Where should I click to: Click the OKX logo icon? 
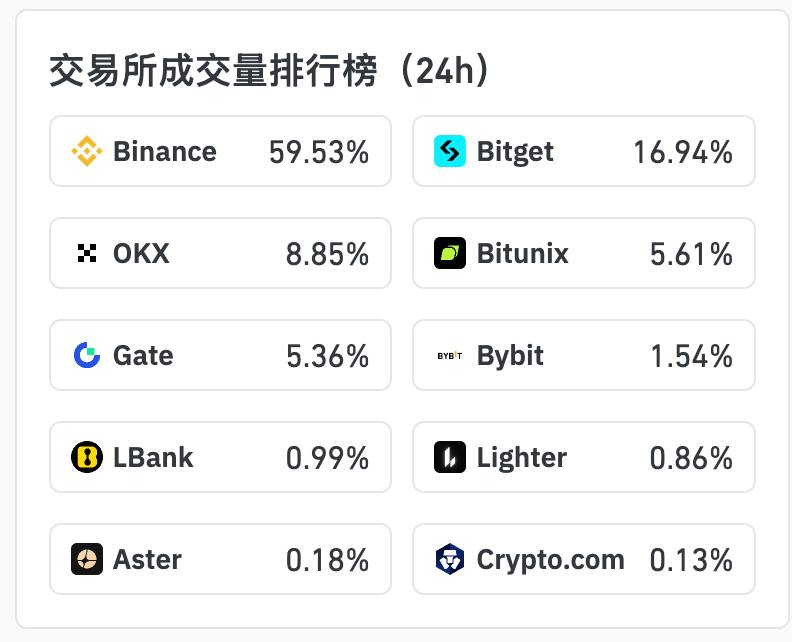pyautogui.click(x=87, y=254)
